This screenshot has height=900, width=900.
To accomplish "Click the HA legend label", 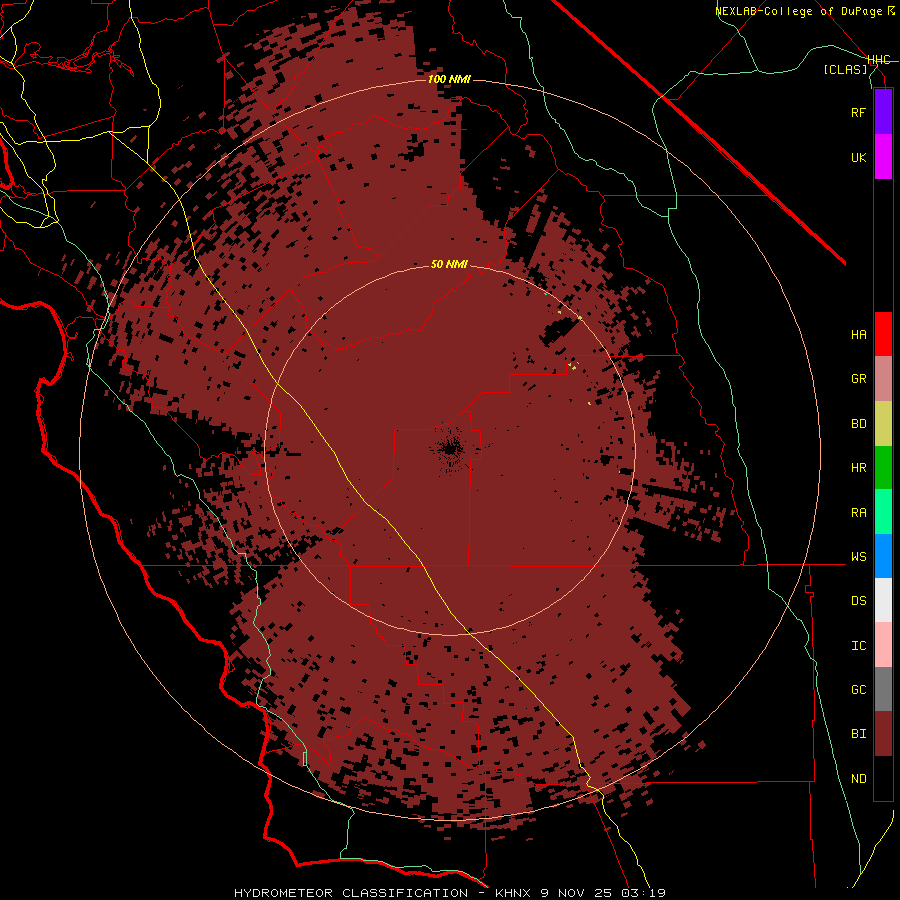I will coord(858,334).
